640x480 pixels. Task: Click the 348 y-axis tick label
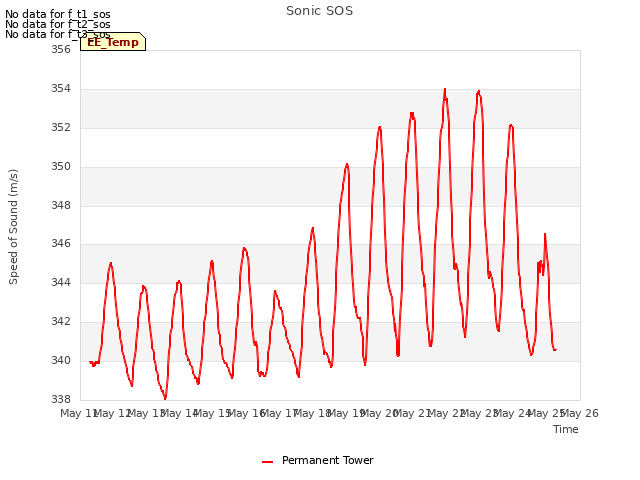(61, 205)
